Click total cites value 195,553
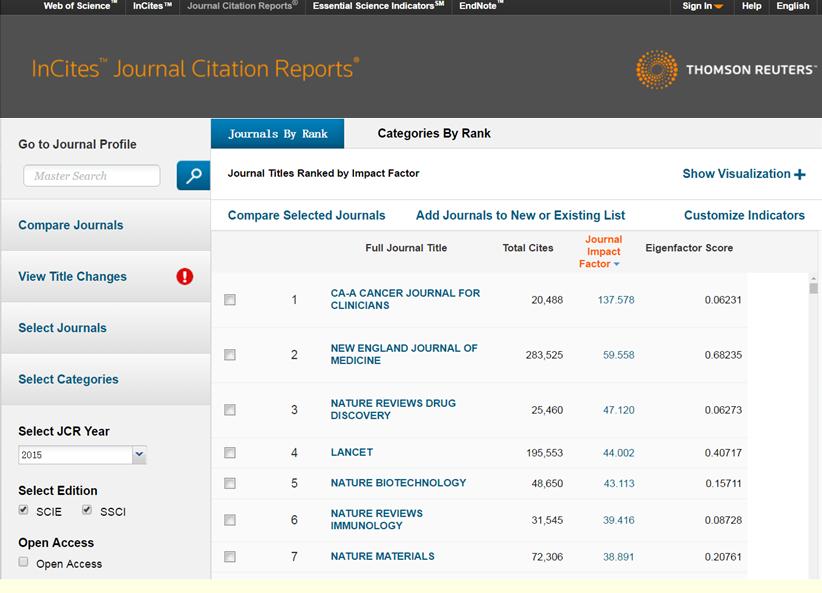 coord(544,453)
